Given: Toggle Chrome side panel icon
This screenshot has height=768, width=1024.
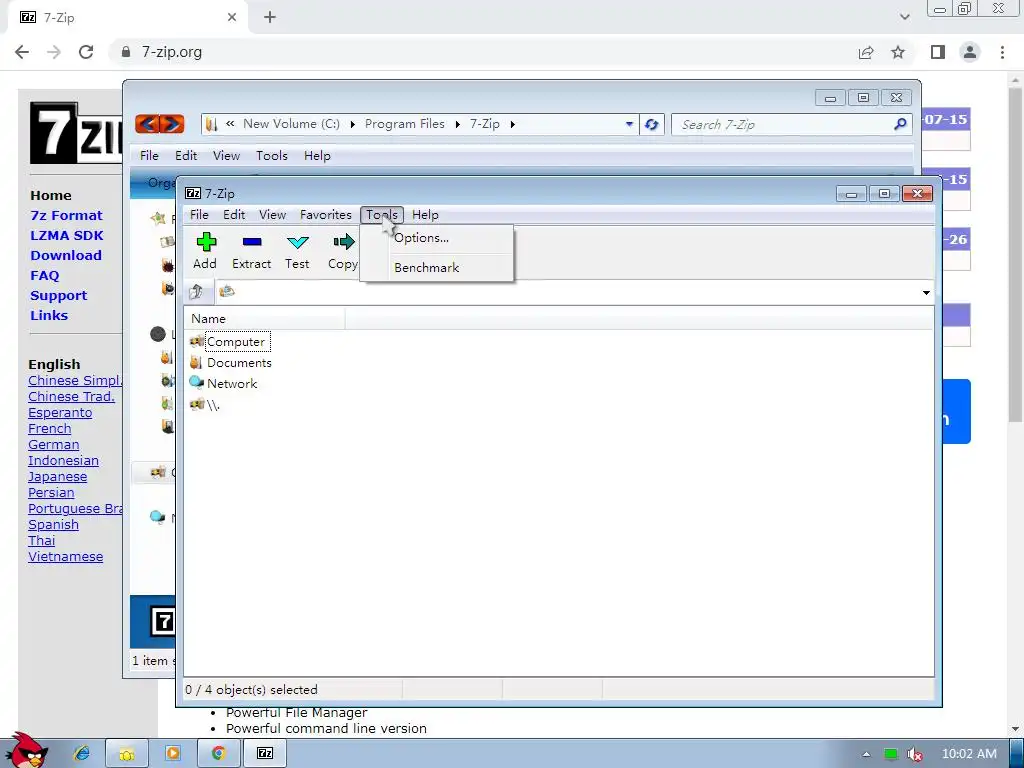Looking at the screenshot, I should (938, 52).
